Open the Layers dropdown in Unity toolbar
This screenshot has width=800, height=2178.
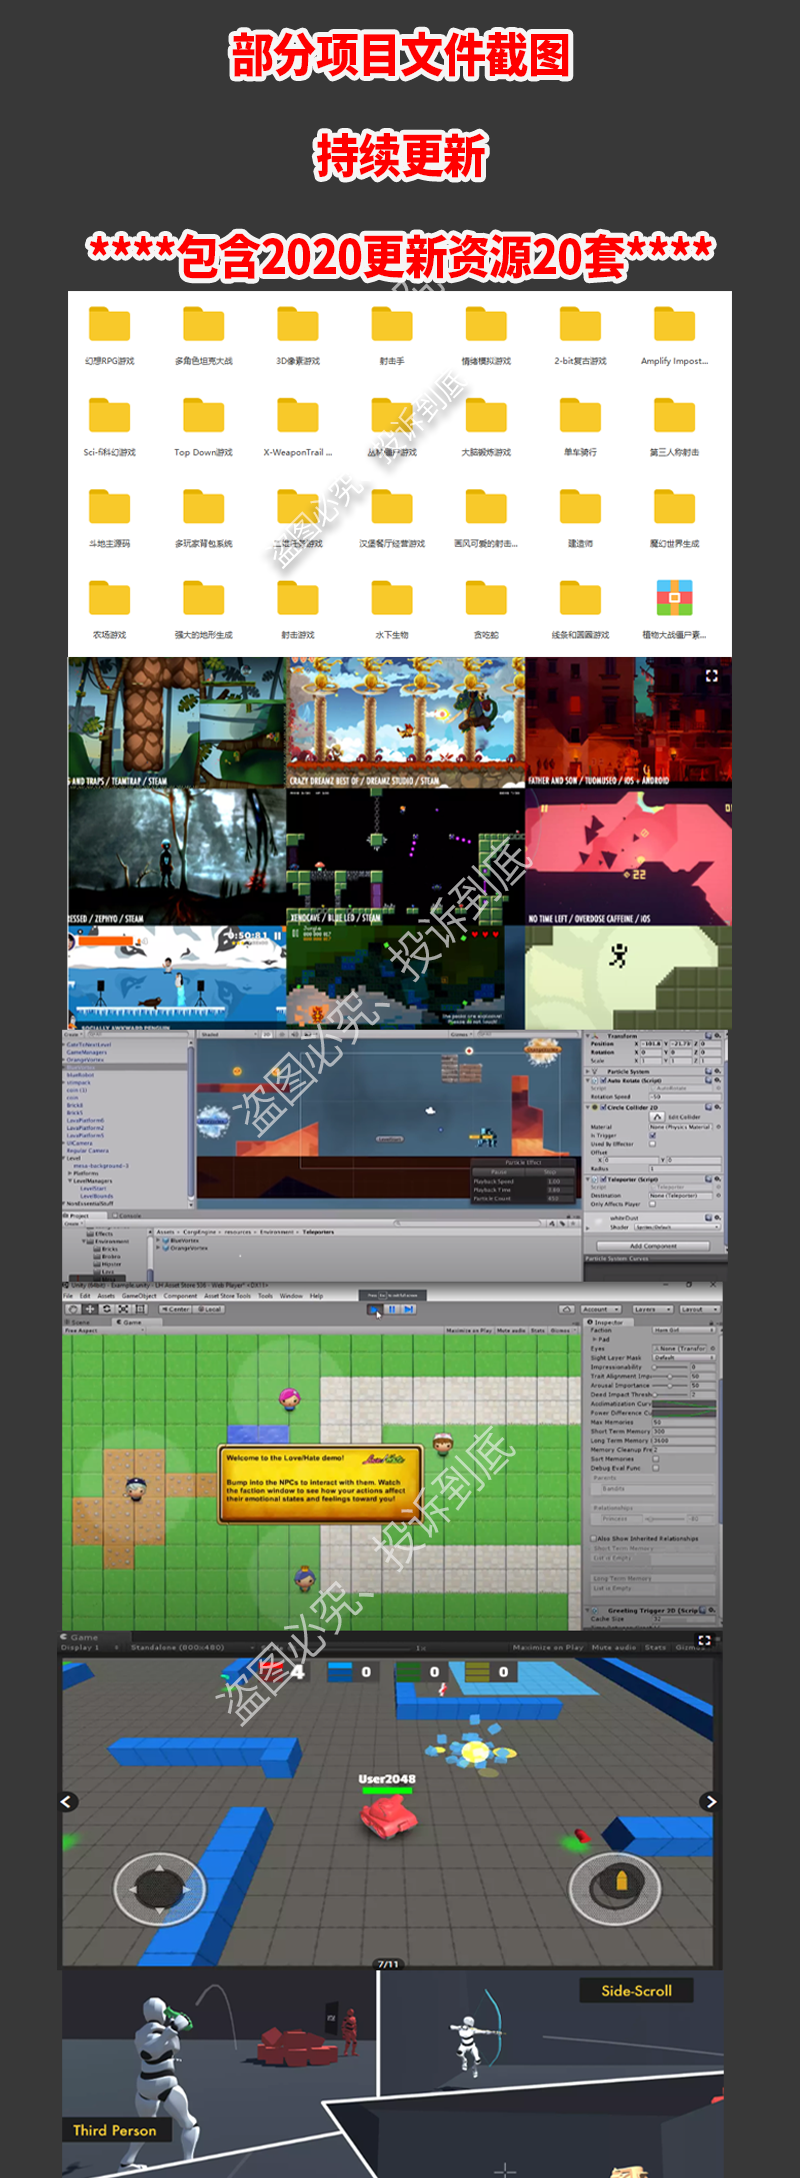tap(651, 1309)
